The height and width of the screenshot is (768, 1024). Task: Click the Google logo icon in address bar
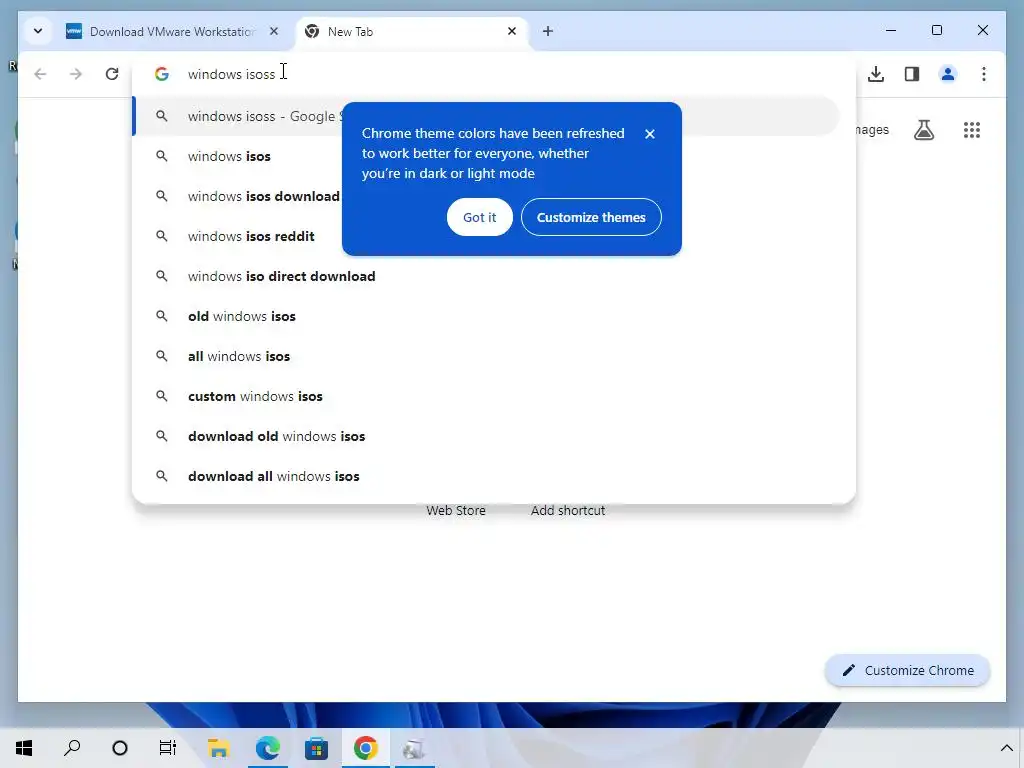pos(161,74)
